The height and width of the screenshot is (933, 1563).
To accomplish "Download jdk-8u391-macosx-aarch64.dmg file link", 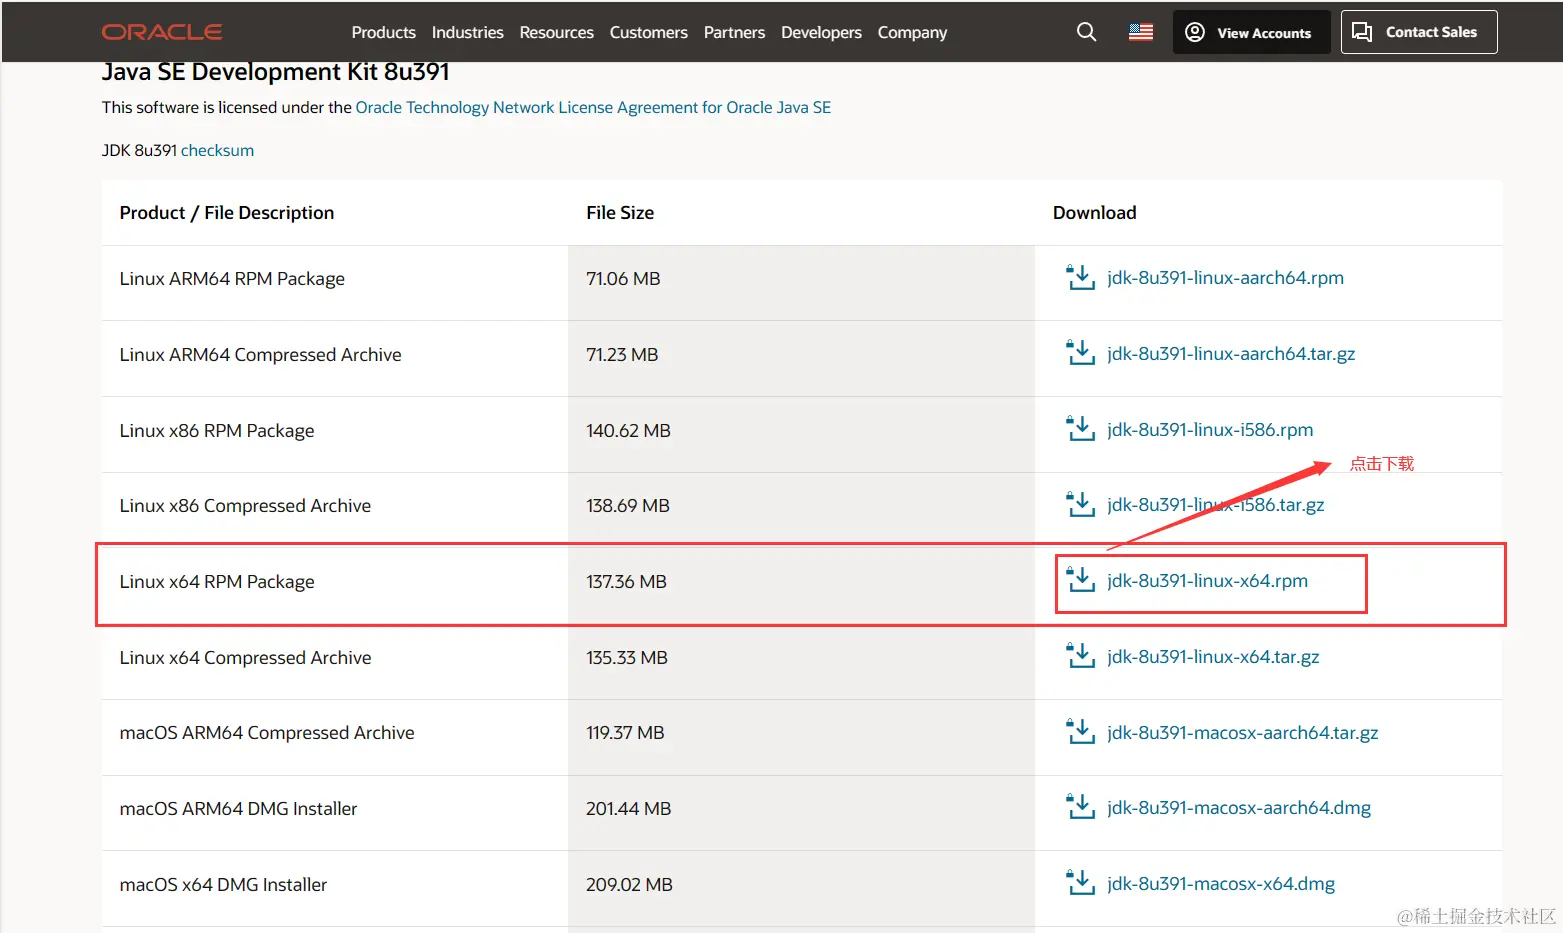I will 1239,808.
